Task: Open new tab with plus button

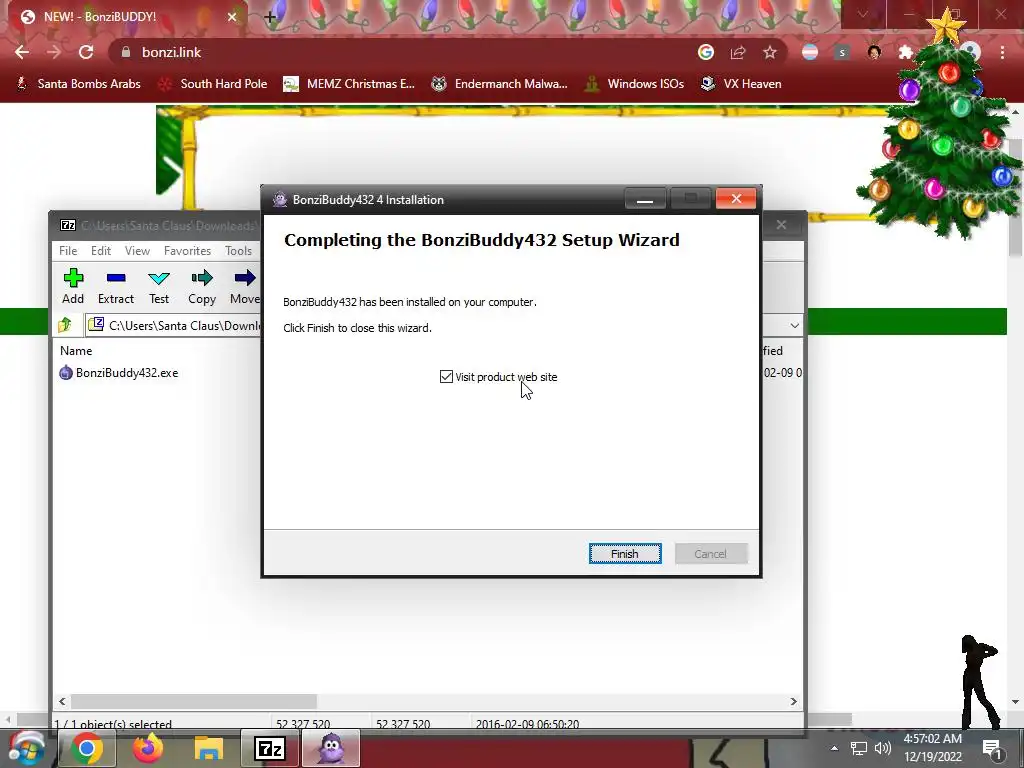Action: 270,17
